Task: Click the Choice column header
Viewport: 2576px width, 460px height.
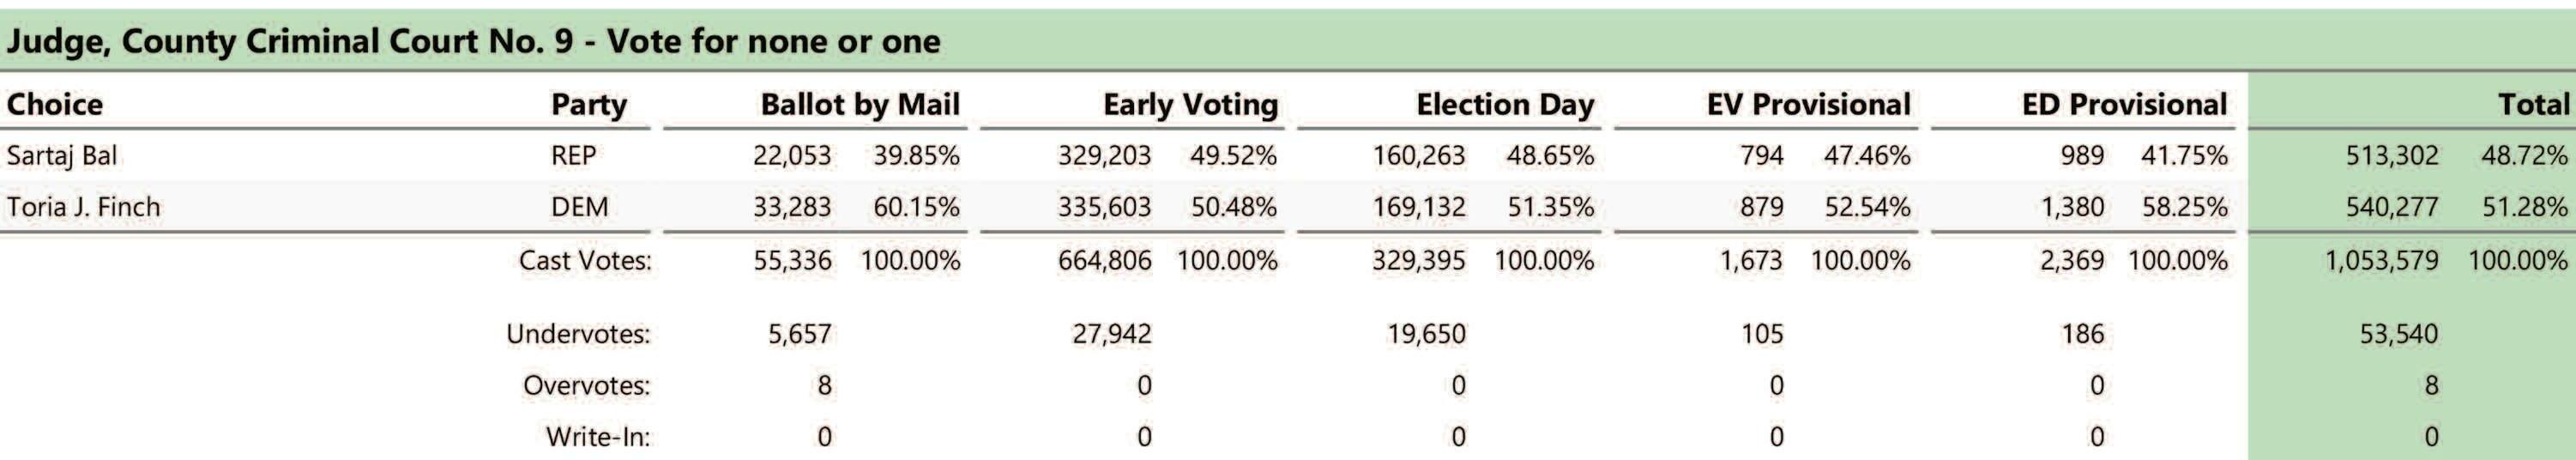Action: tap(55, 104)
